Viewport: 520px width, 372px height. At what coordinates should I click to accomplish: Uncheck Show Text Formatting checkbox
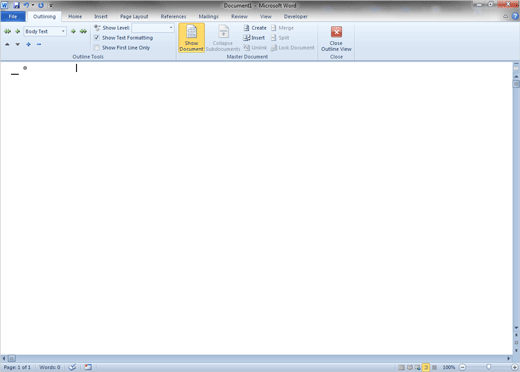[x=97, y=38]
